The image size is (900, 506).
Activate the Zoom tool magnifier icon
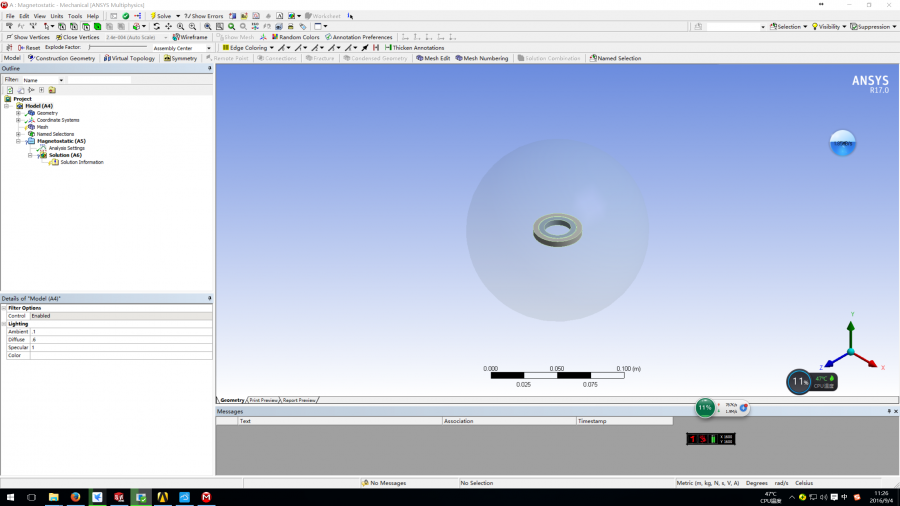coord(180,26)
